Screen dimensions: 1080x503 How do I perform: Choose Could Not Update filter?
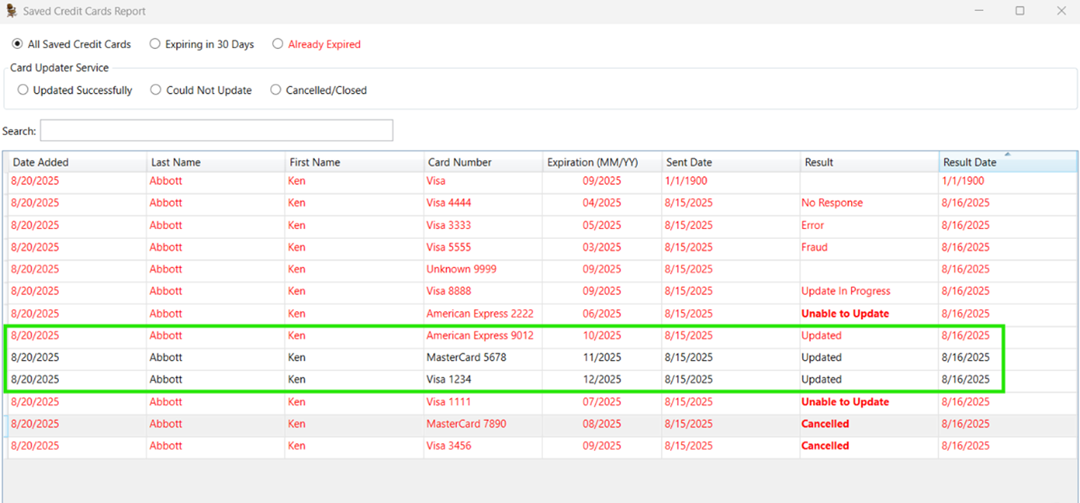point(156,90)
